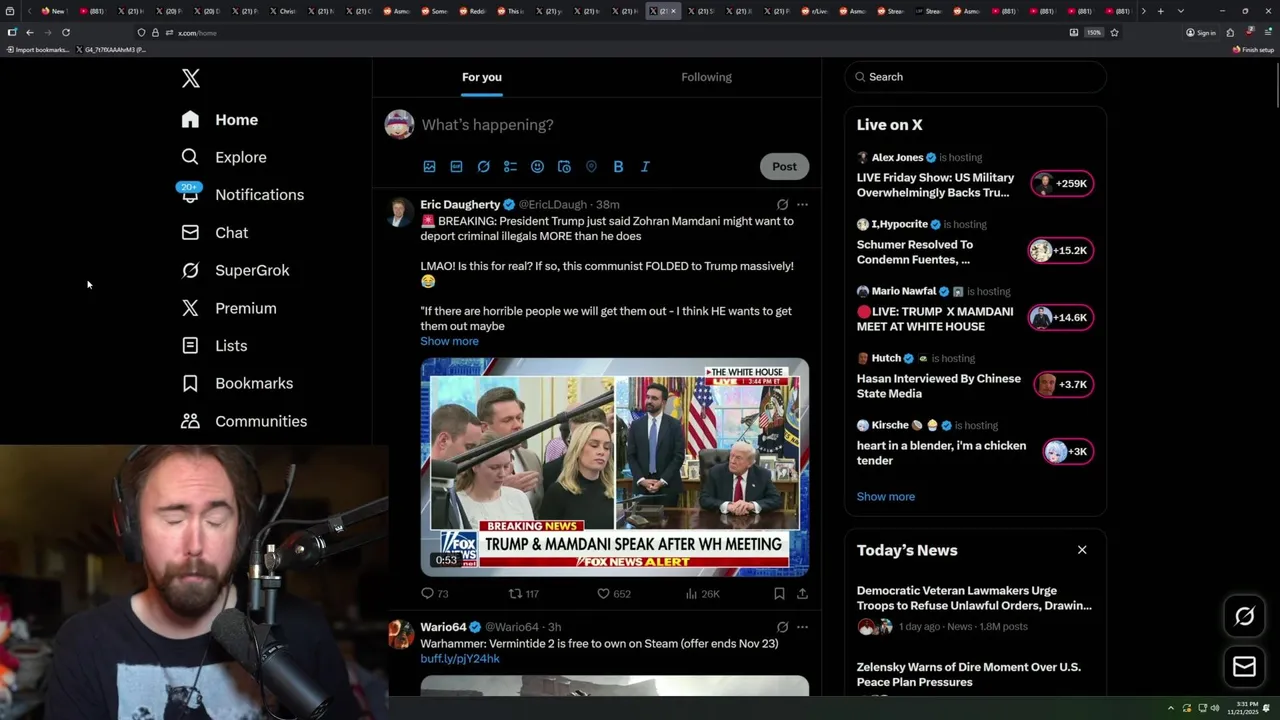Close the Today's News panel
Image resolution: width=1280 pixels, height=720 pixels.
click(1082, 550)
